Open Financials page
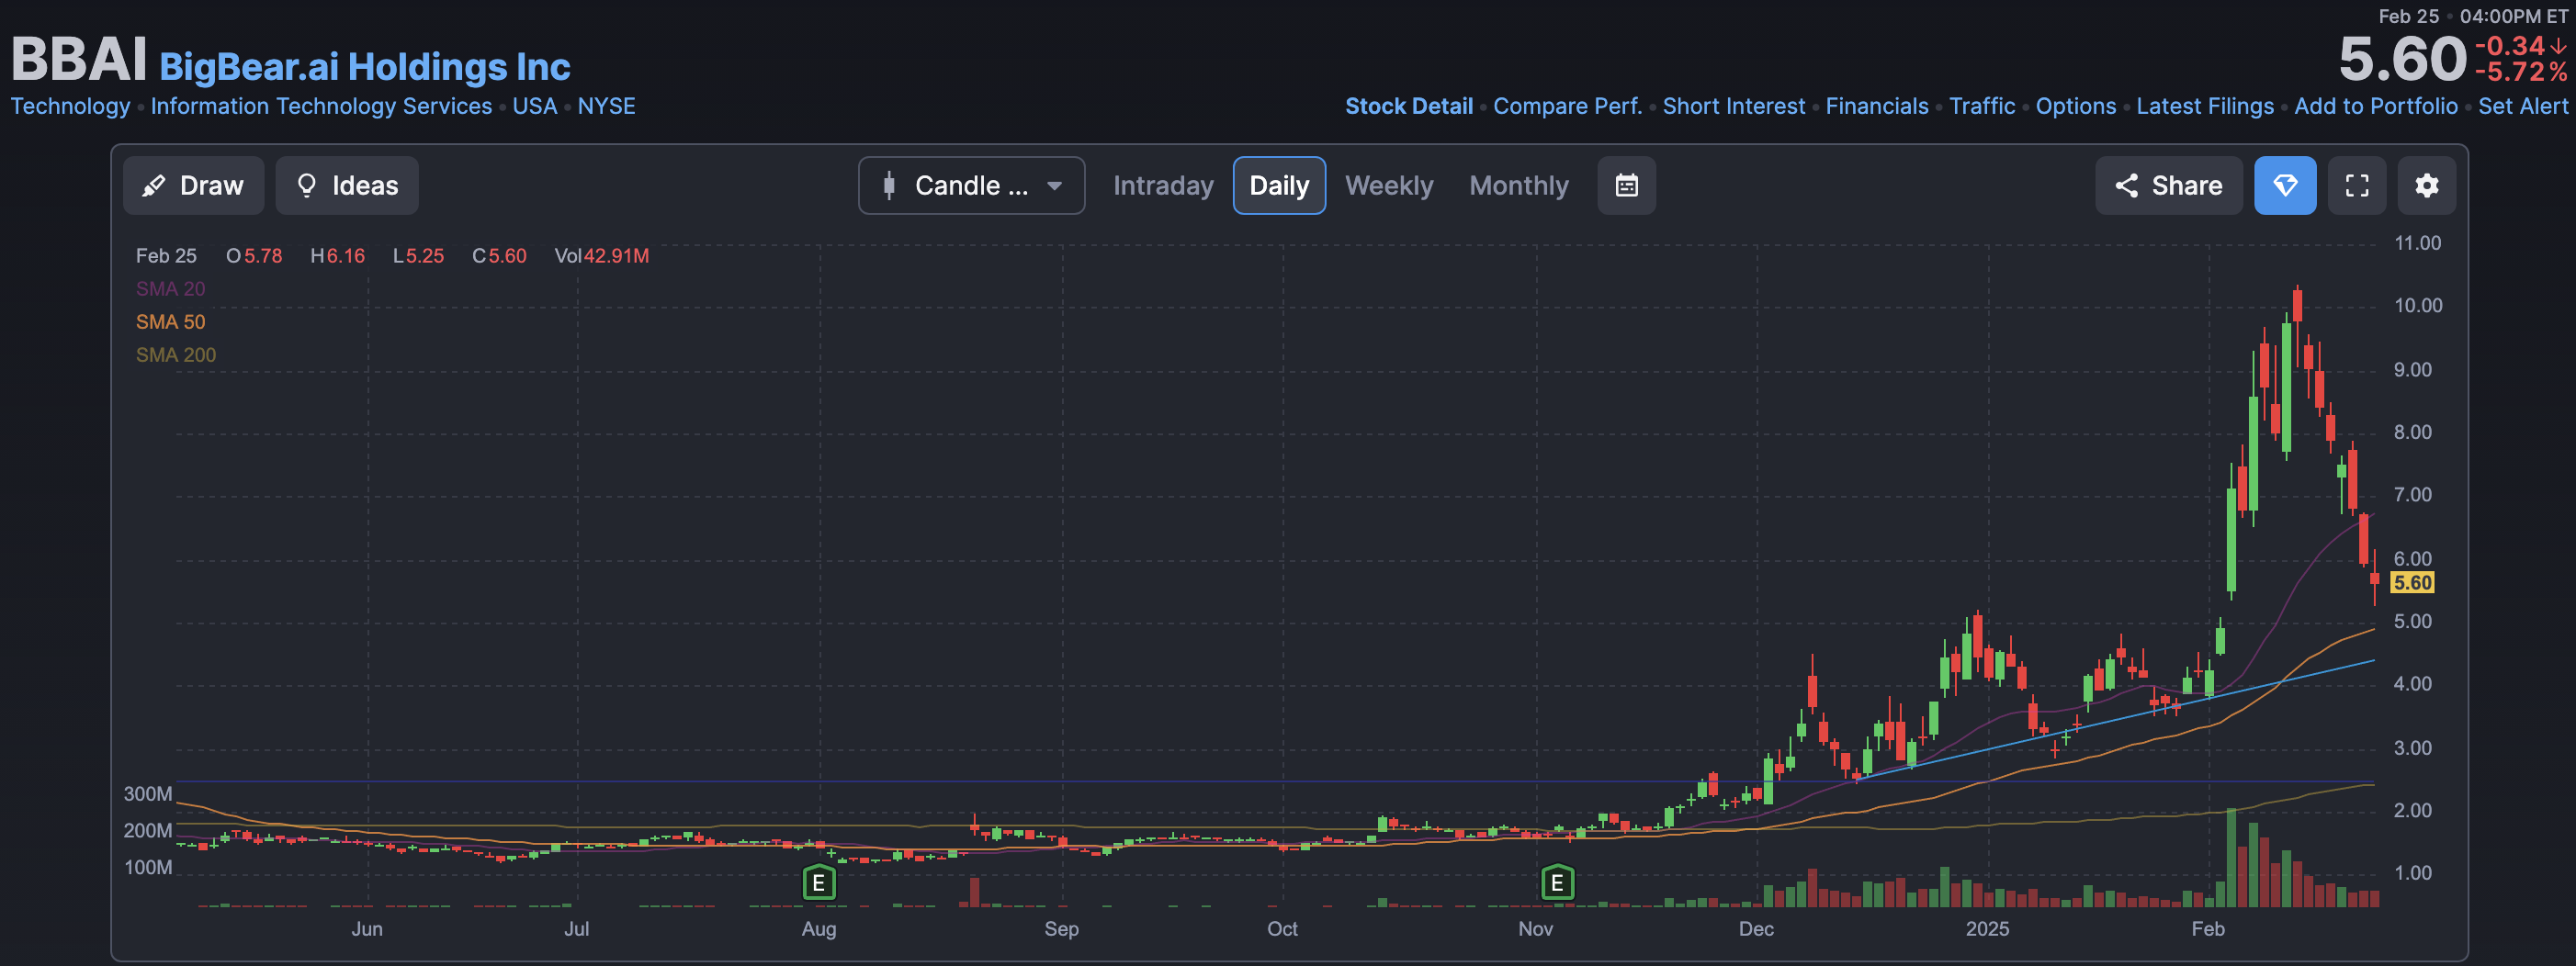Screen dimensions: 2576x966 (x=1877, y=106)
